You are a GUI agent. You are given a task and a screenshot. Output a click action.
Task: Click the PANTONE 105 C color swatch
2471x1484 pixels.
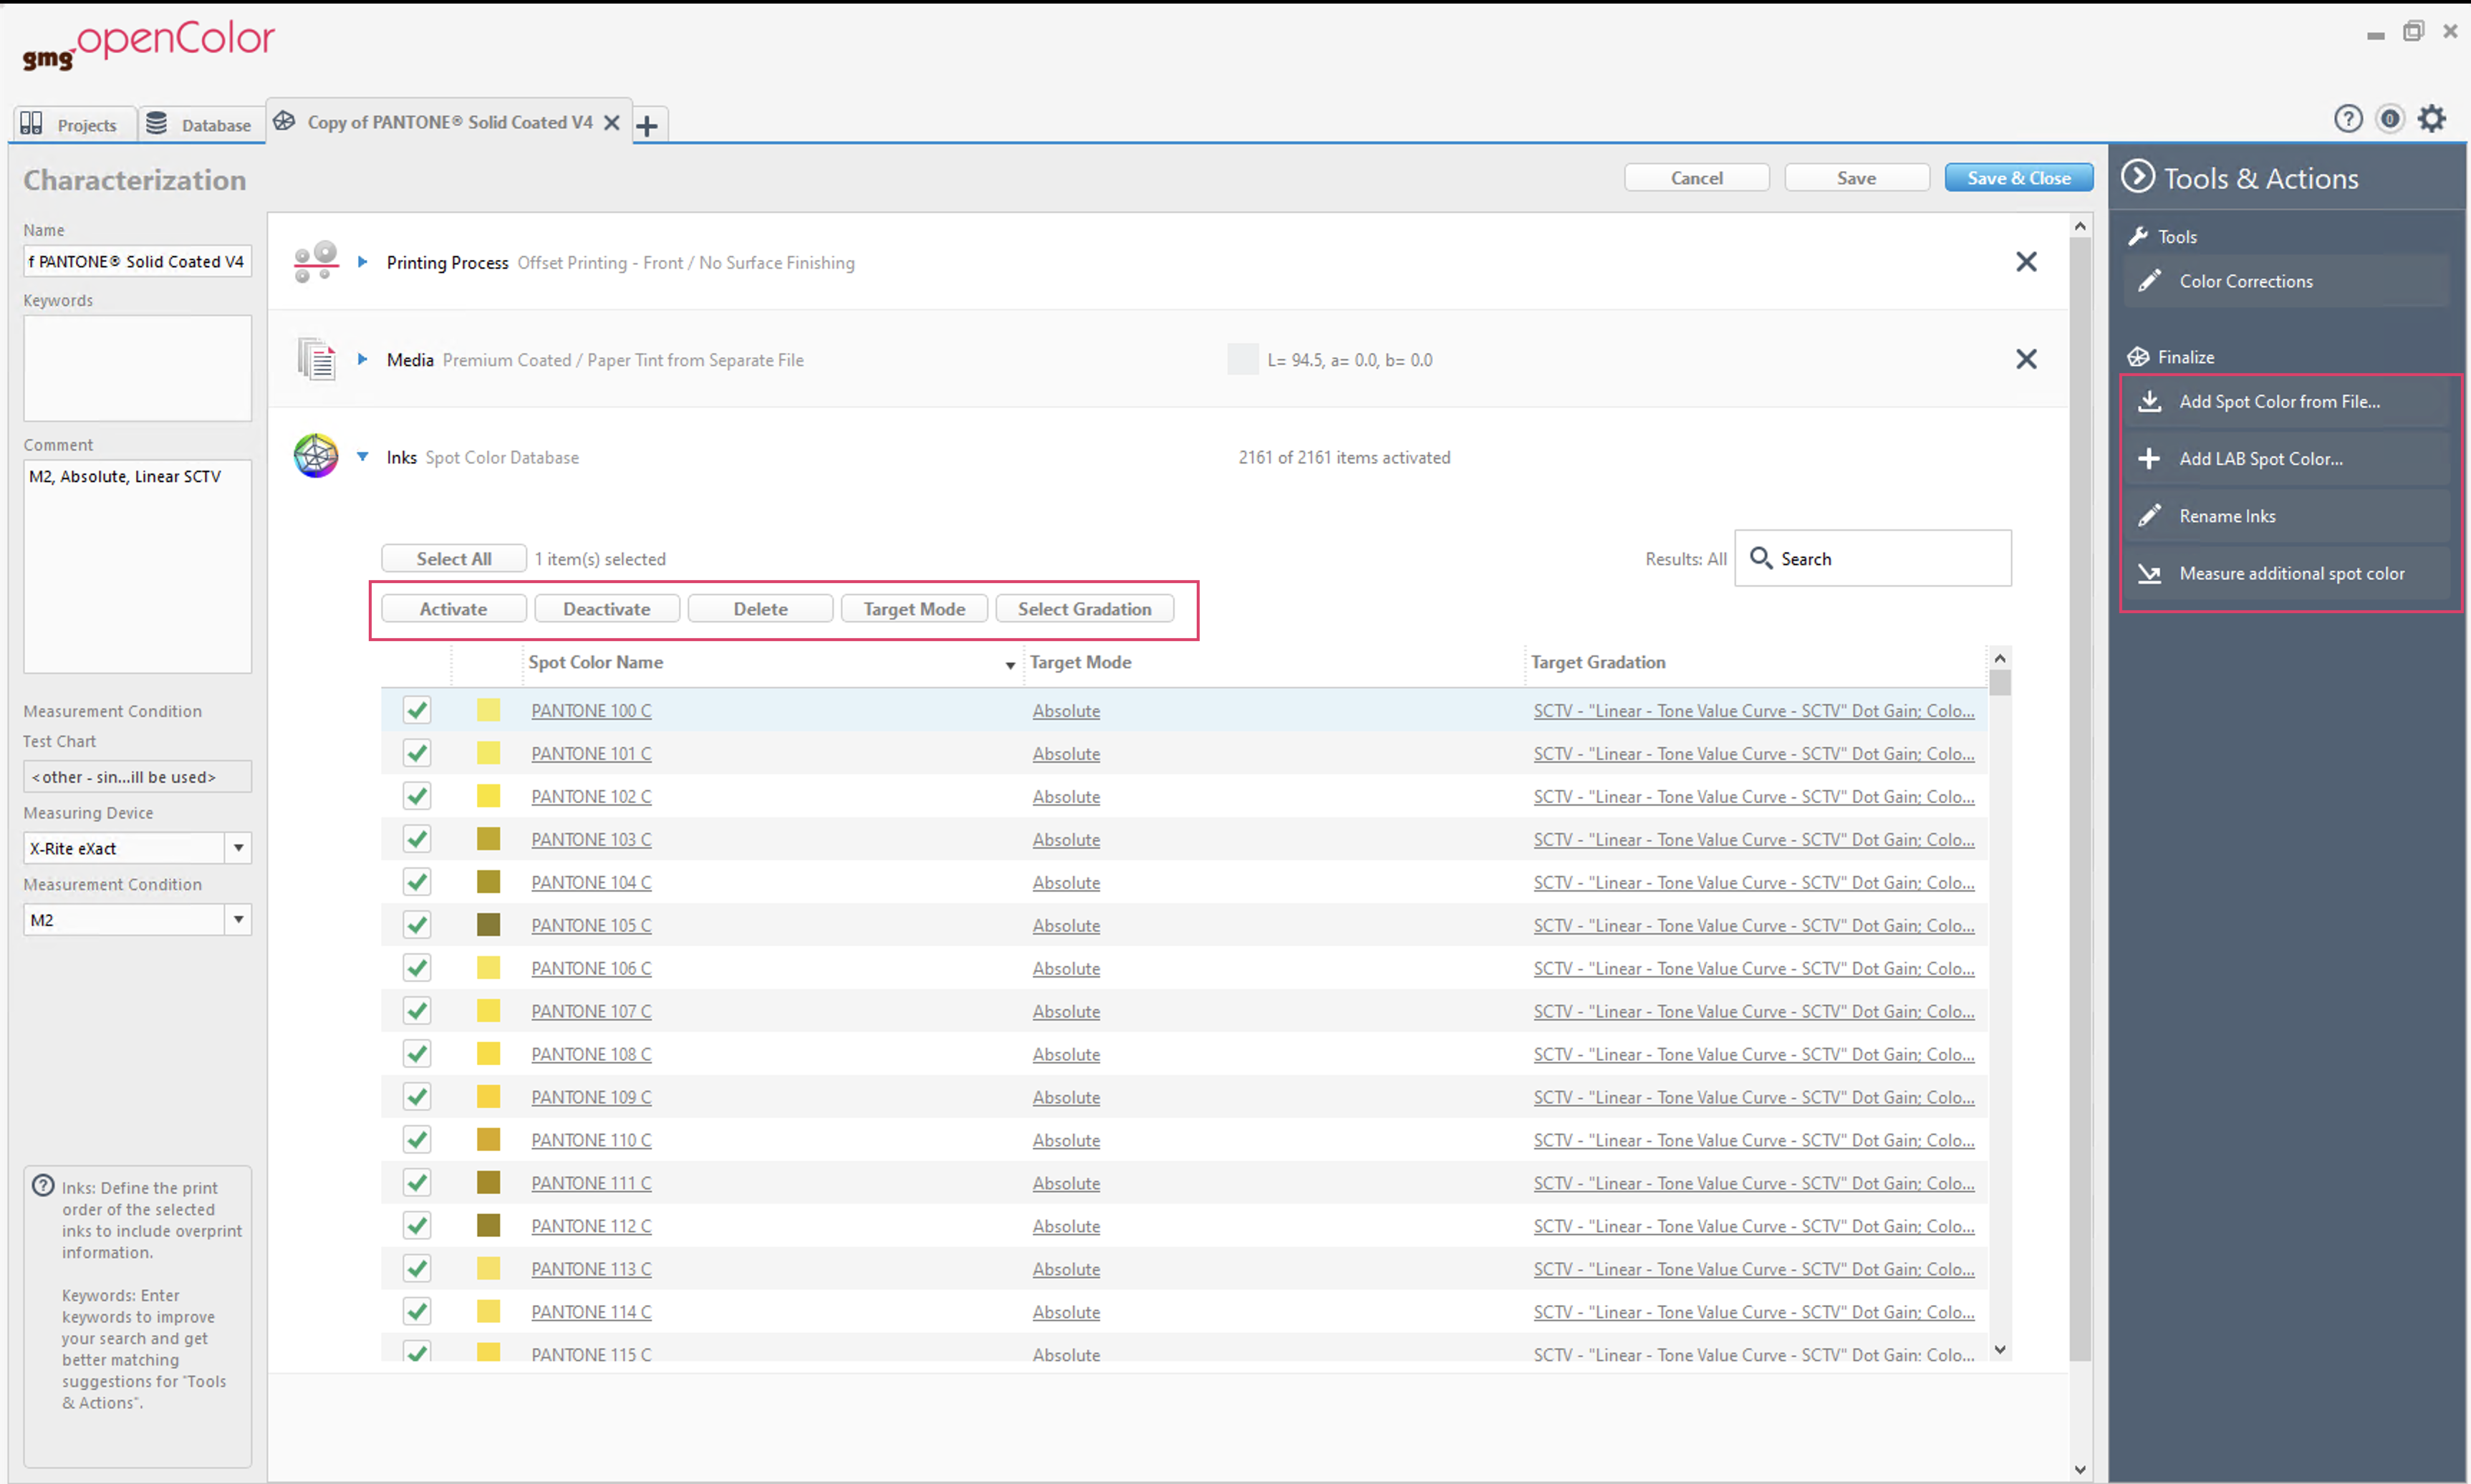pos(488,925)
